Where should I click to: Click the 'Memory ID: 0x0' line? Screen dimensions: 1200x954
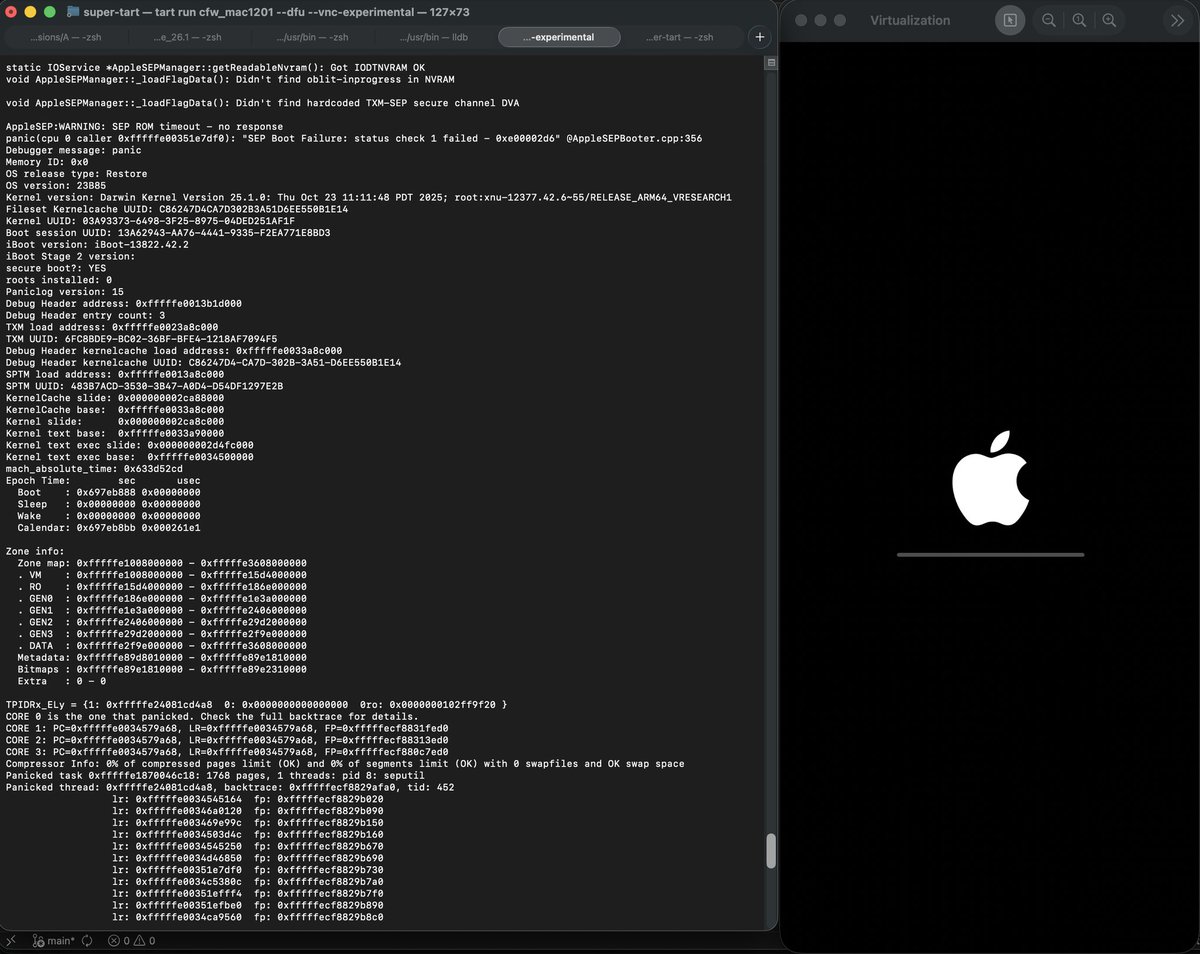47,161
